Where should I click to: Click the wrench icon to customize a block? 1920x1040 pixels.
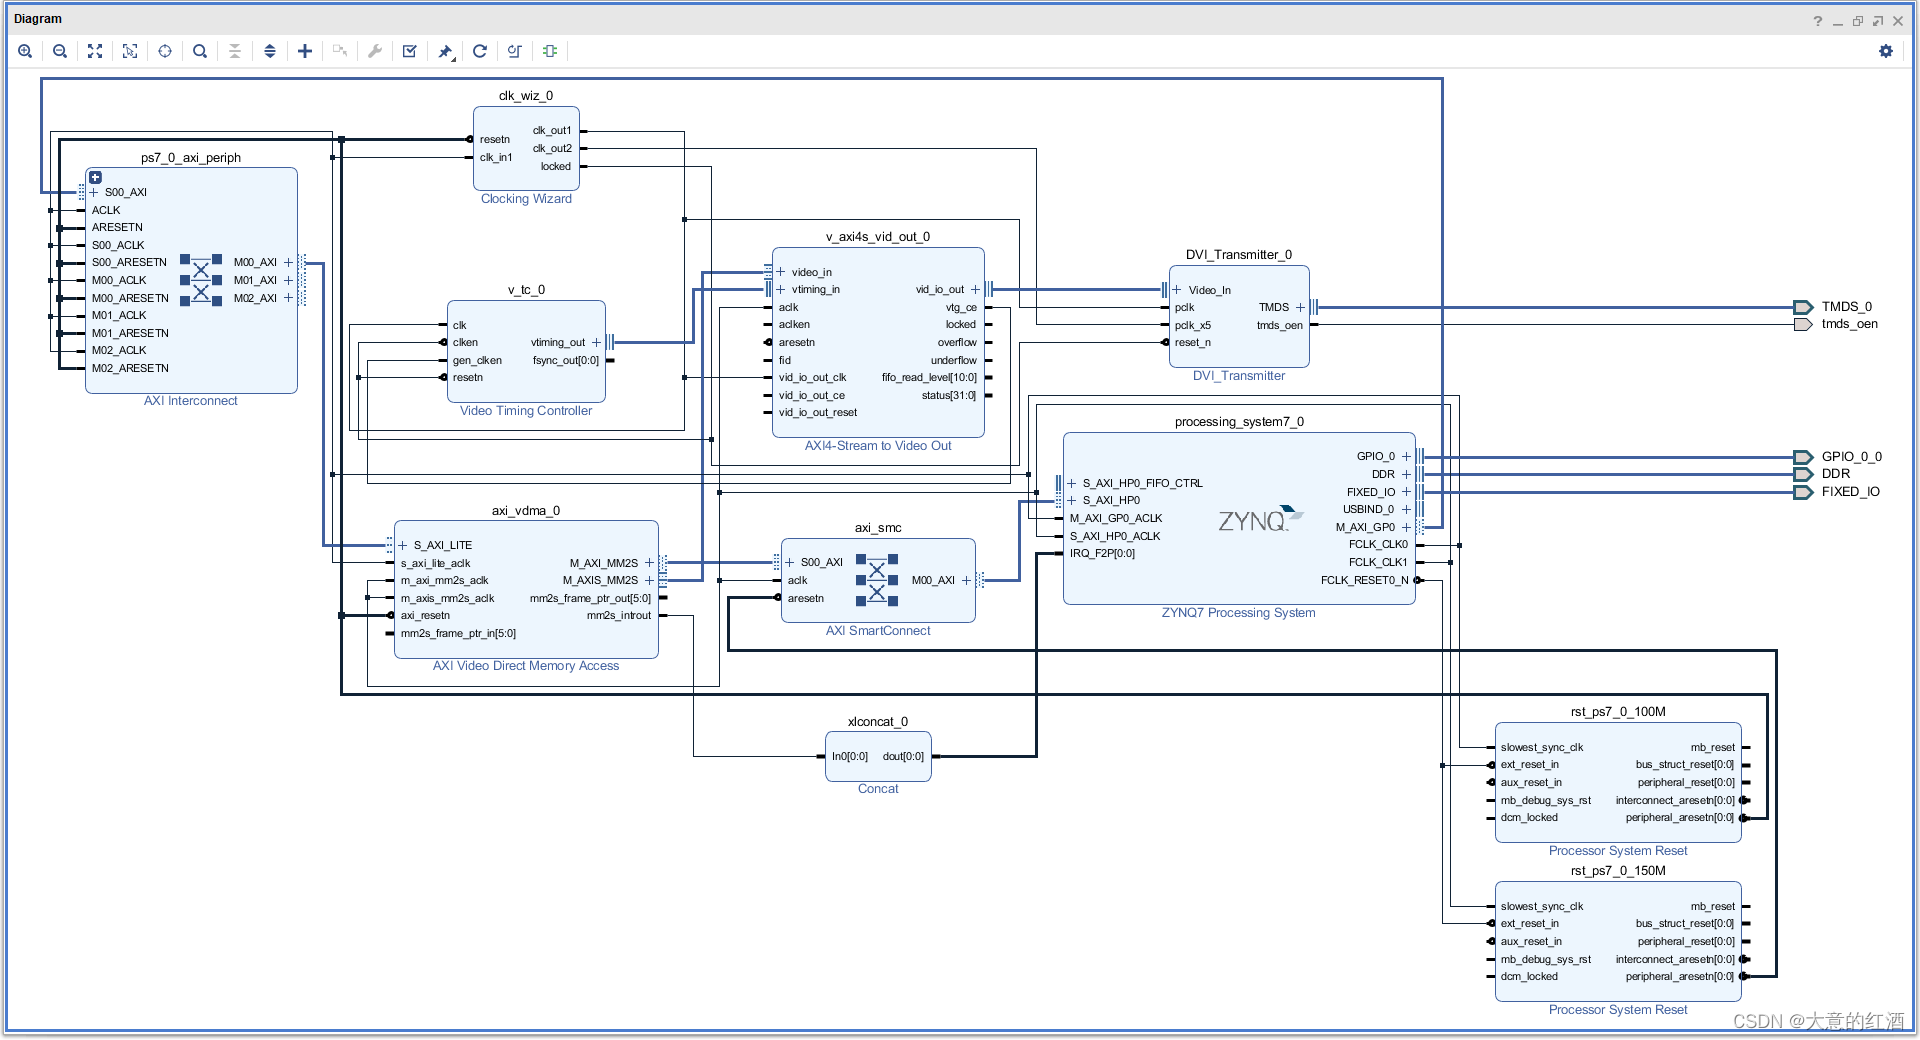pyautogui.click(x=374, y=51)
